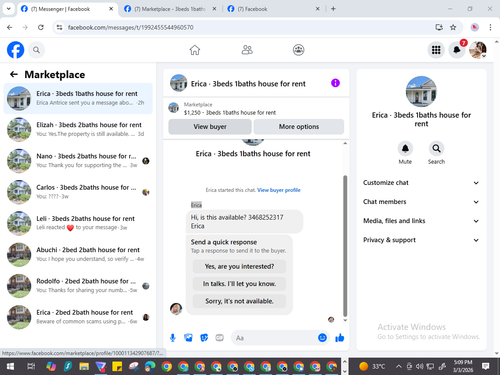This screenshot has height=375, width=500.
Task: Open a new browser tab
Action: tap(333, 9)
